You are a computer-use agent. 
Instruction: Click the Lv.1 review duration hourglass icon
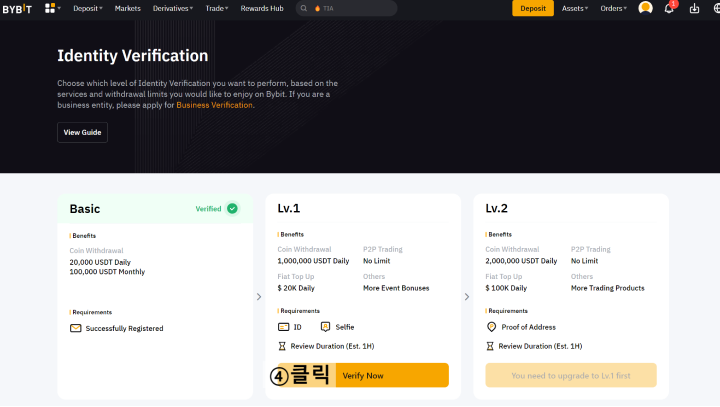[x=282, y=346]
